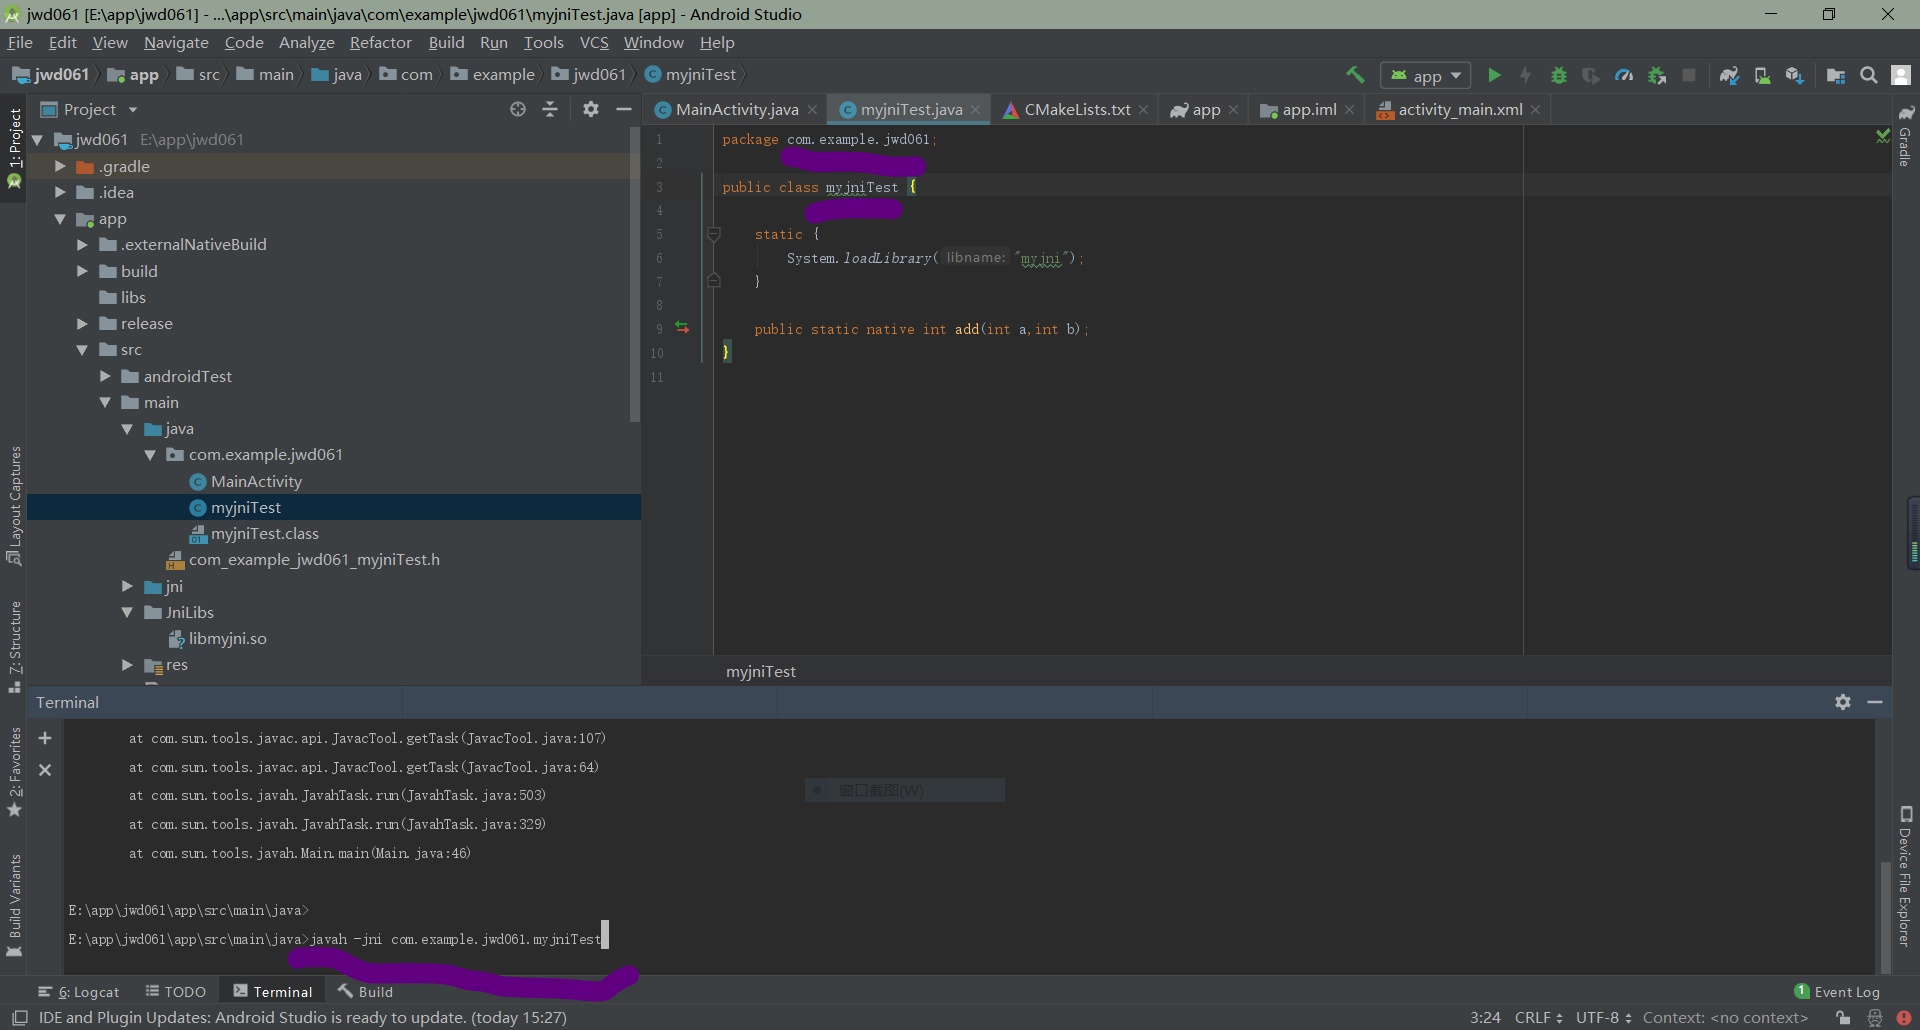1920x1030 pixels.
Task: Click the Stop red square button
Action: (1689, 75)
